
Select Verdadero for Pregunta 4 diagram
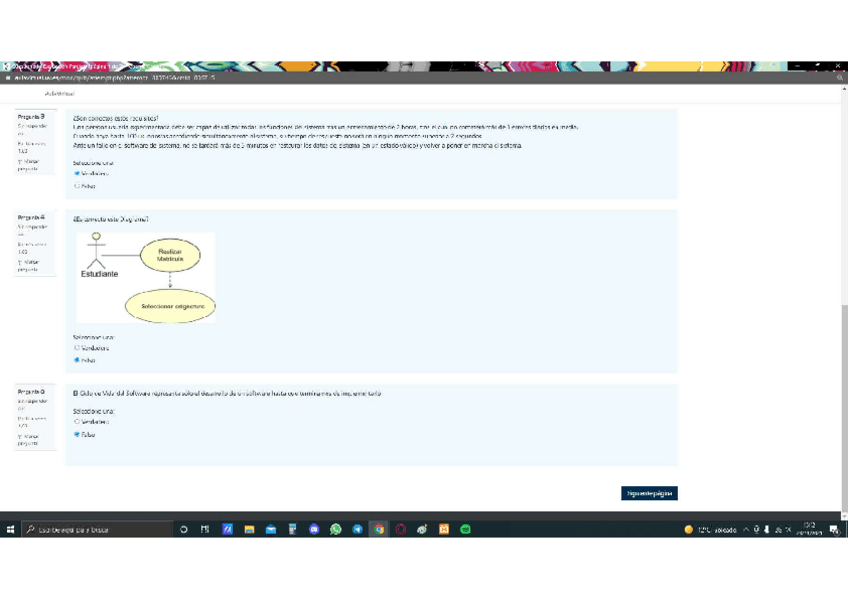[x=77, y=348]
